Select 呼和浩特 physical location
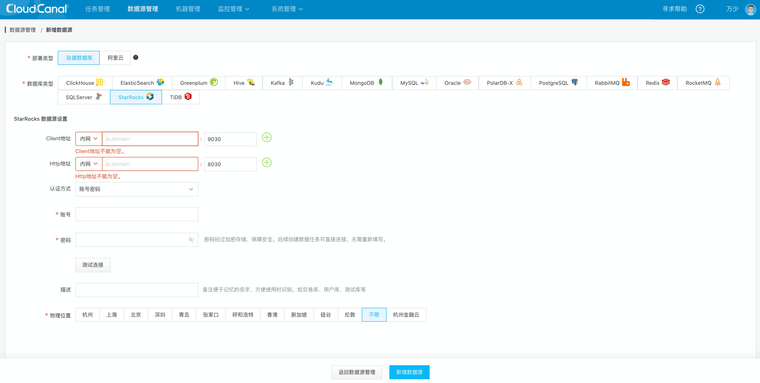The image size is (760, 383). coord(243,315)
